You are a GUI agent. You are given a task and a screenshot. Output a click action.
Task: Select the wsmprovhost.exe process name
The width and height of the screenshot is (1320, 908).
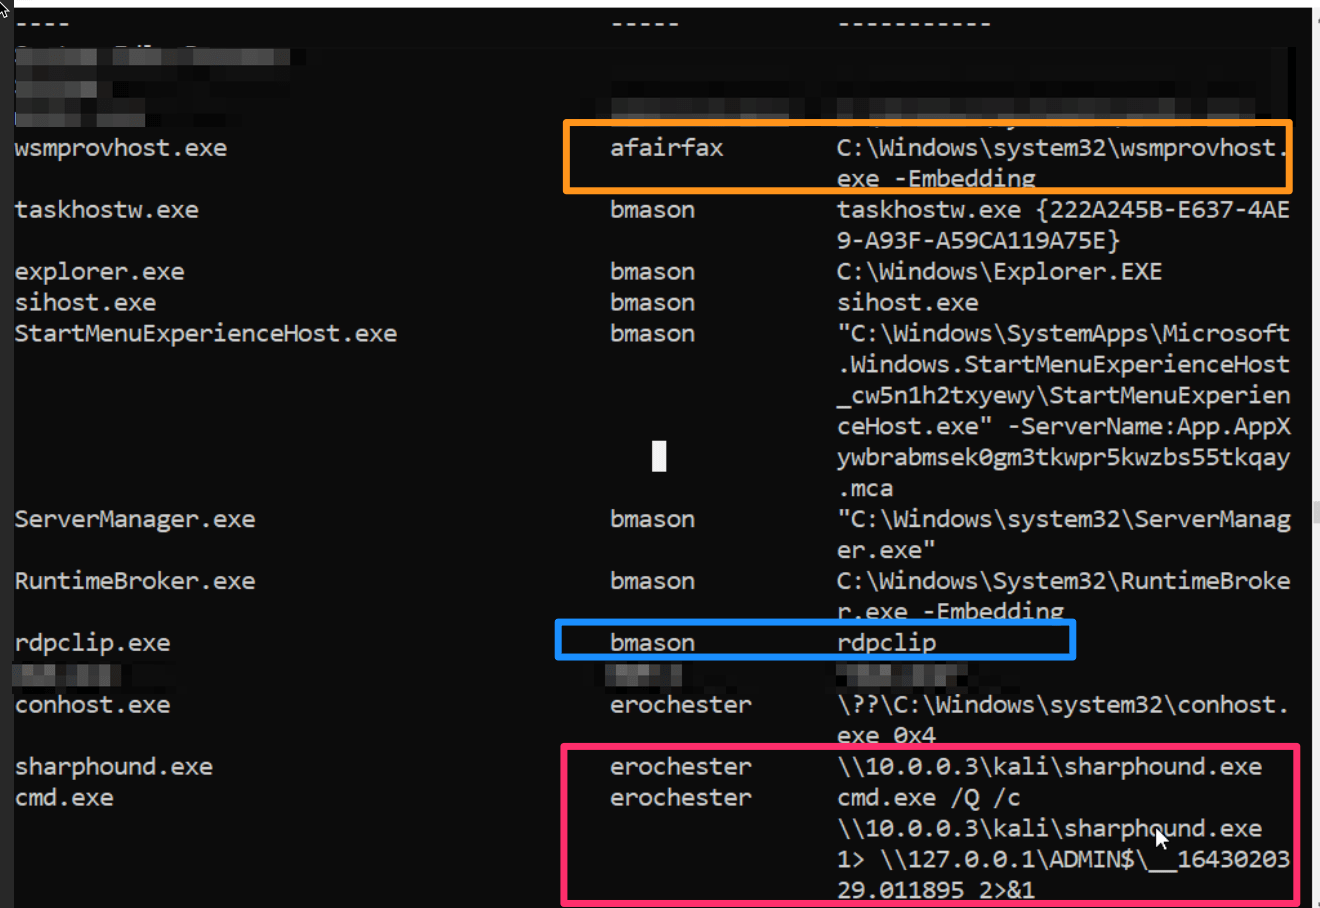click(x=121, y=148)
